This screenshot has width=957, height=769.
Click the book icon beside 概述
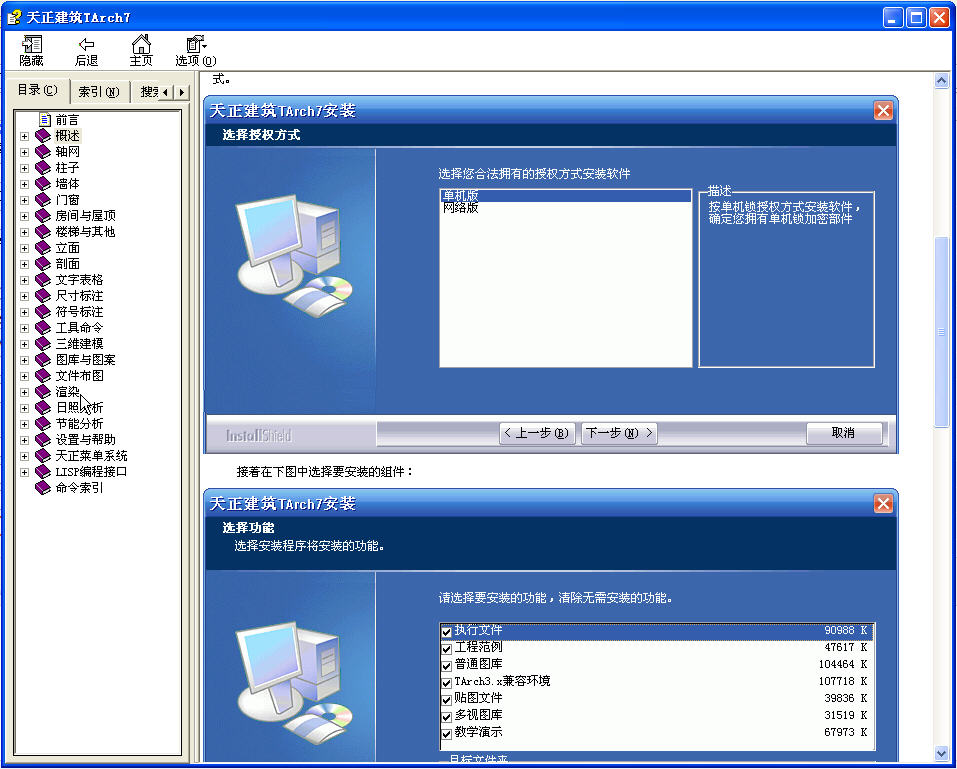point(43,135)
